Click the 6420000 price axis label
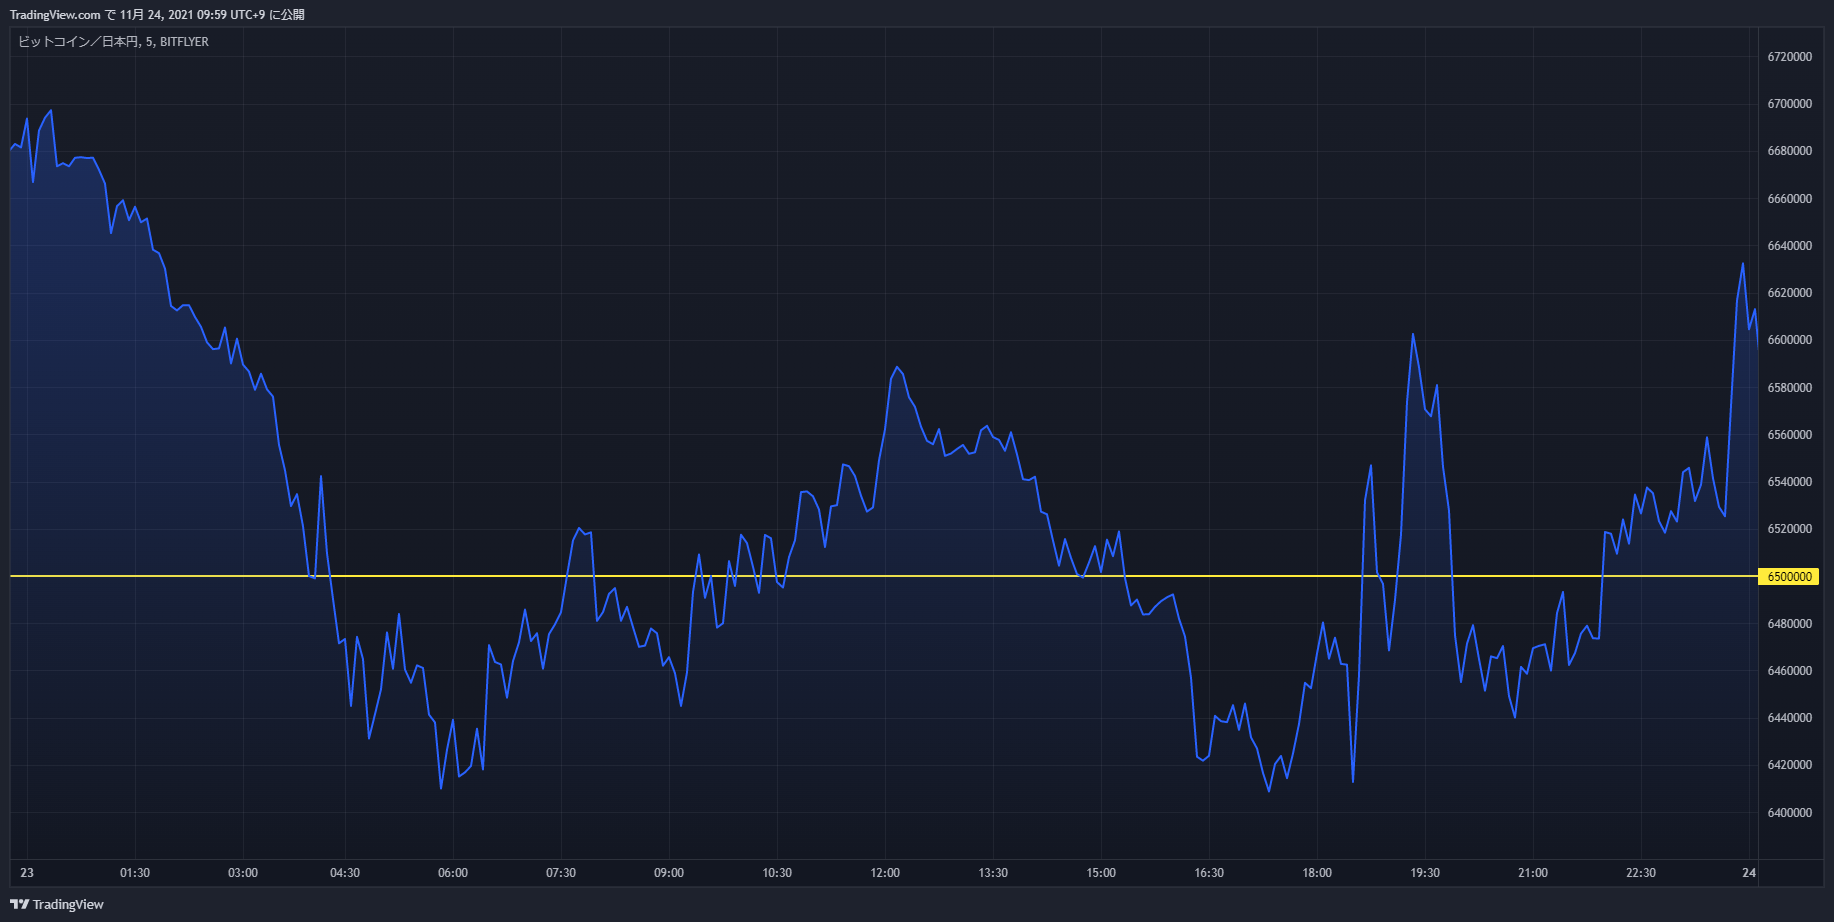The height and width of the screenshot is (922, 1834). [x=1789, y=765]
